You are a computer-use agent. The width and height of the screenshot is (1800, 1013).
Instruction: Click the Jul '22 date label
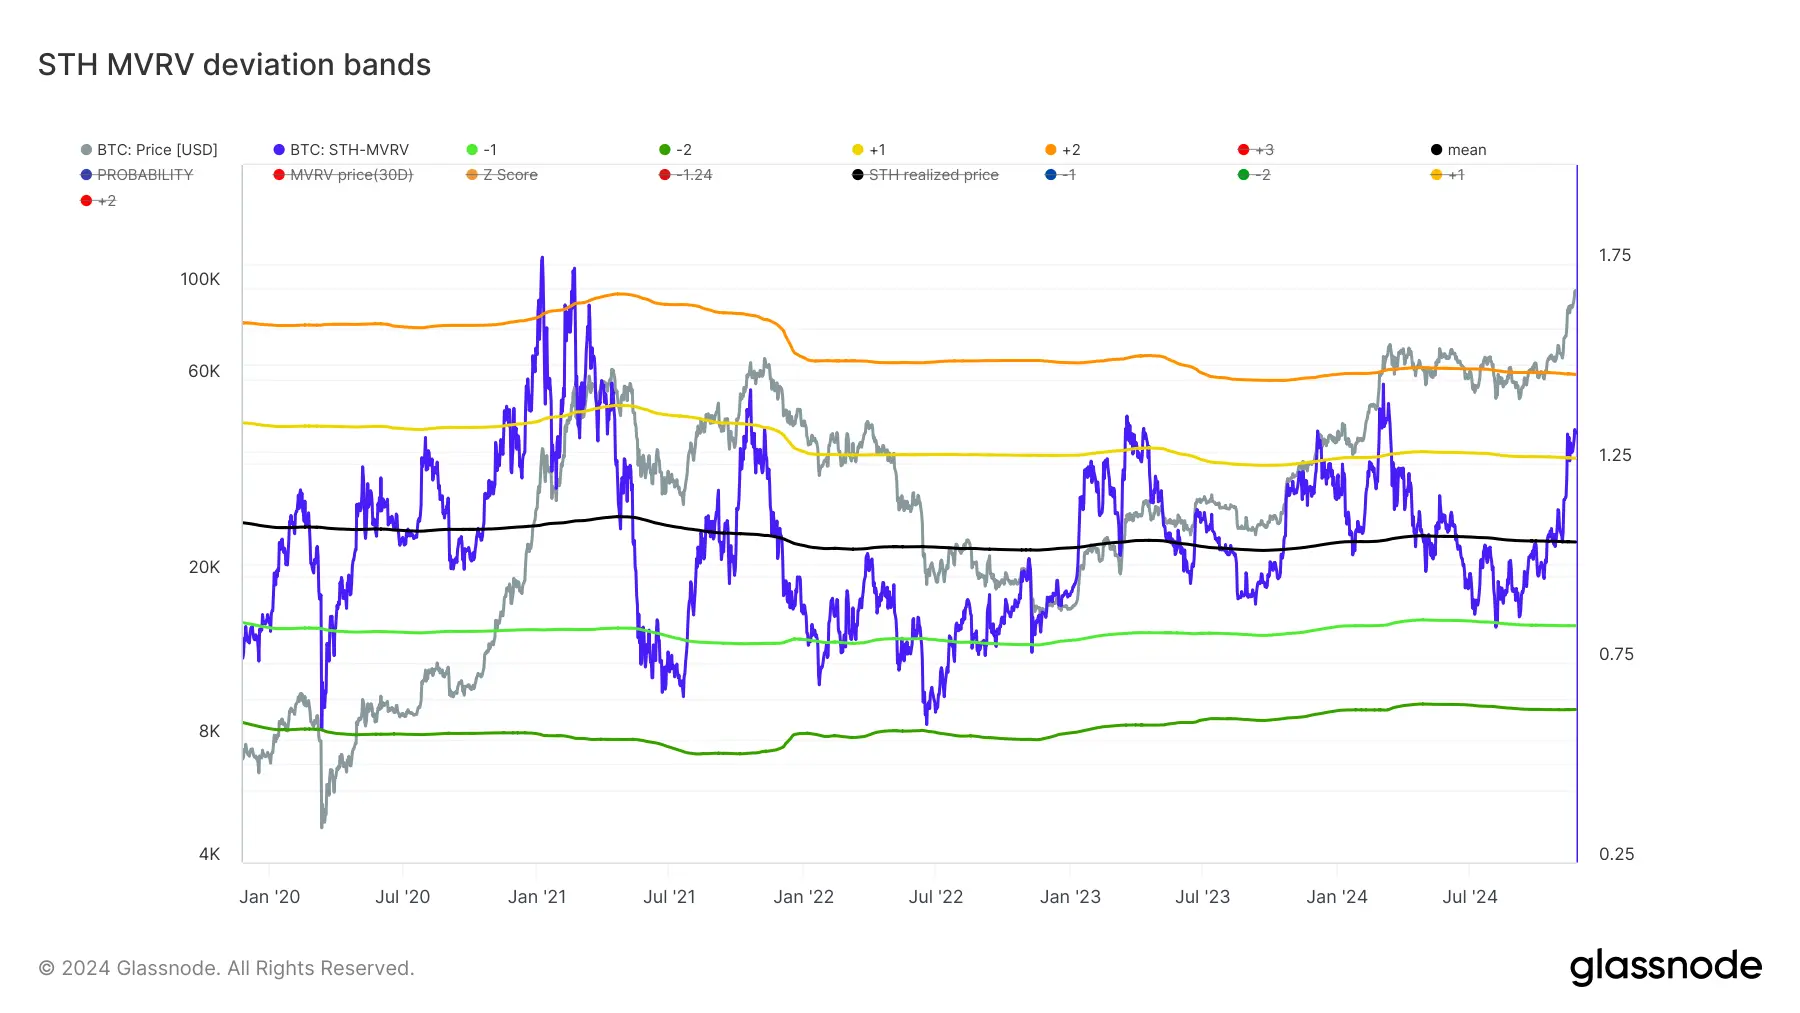tap(936, 897)
